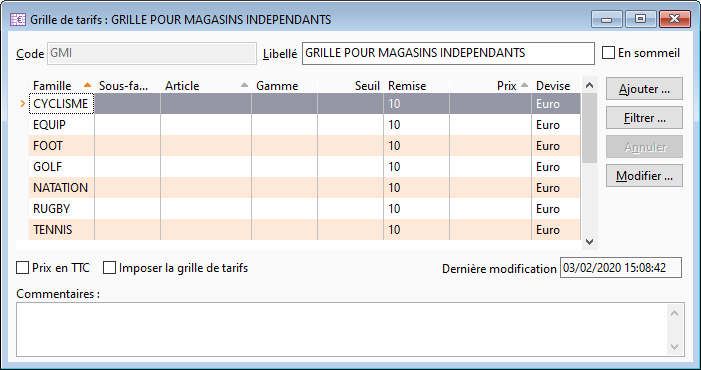Close the Grille de tarifs window
Image resolution: width=701 pixels, height=370 pixels.
point(675,19)
